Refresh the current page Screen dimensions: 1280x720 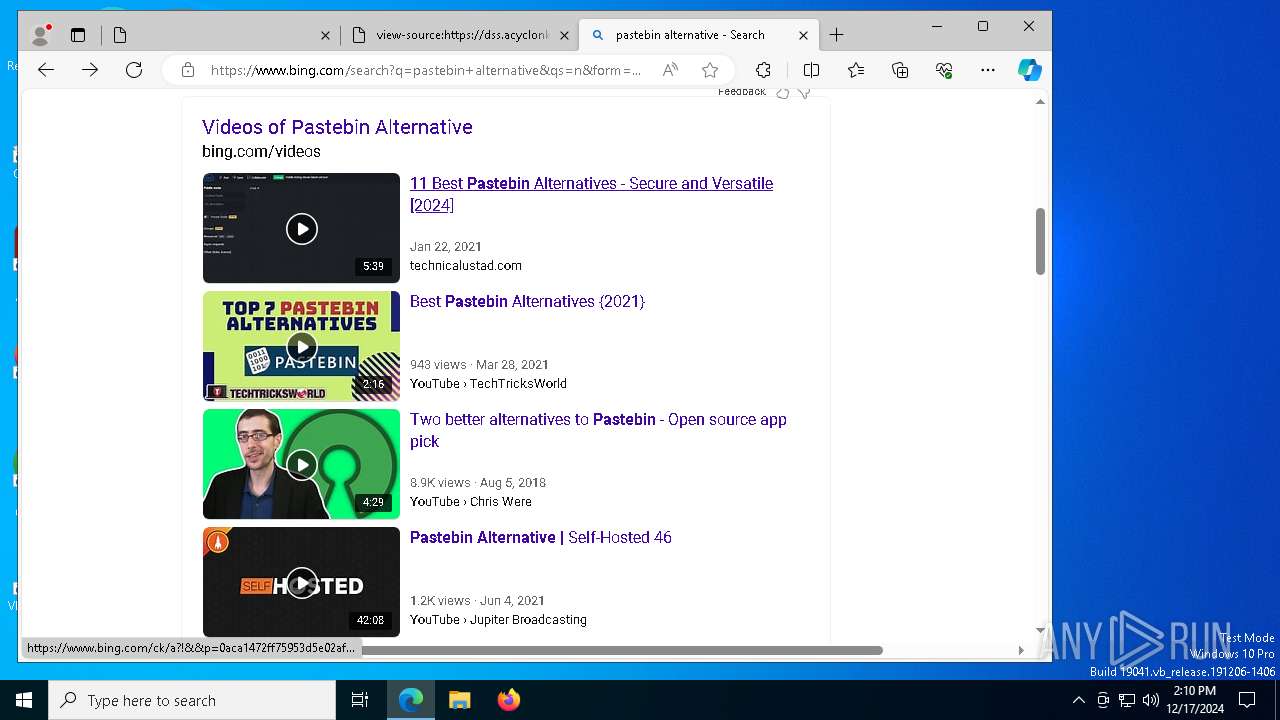coord(134,70)
